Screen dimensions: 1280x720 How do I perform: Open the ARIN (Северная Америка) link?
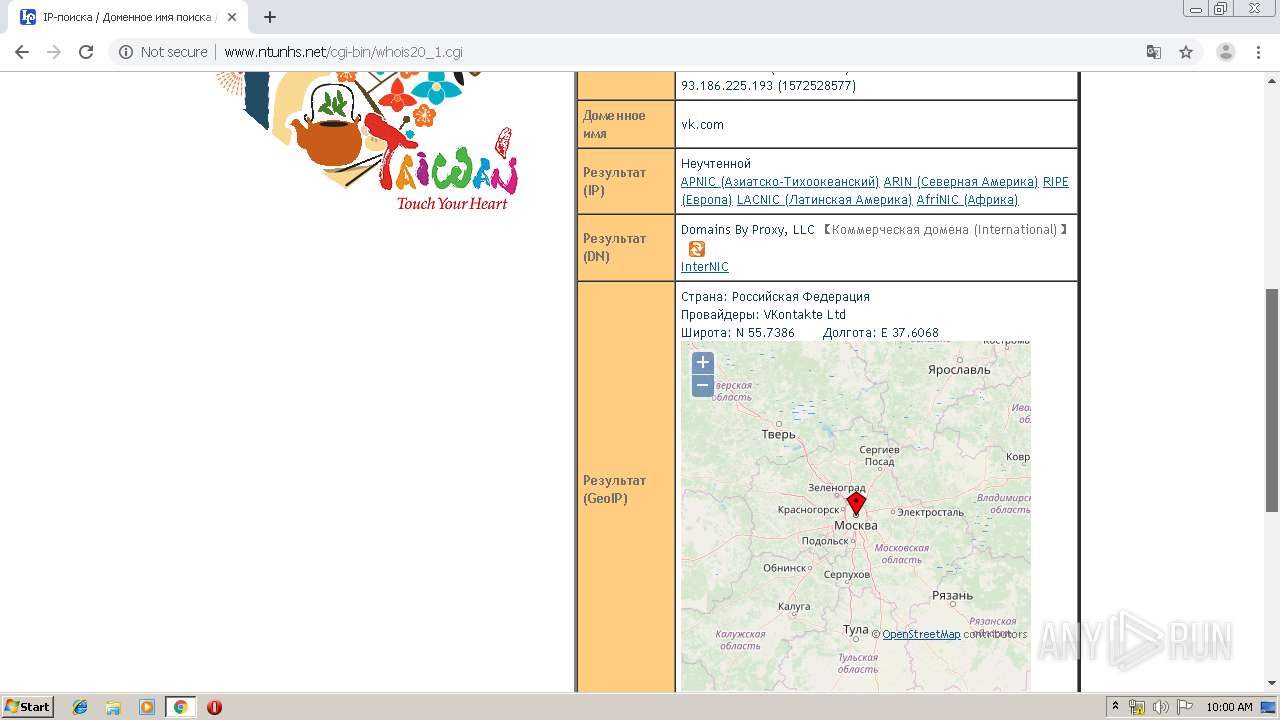[961, 182]
